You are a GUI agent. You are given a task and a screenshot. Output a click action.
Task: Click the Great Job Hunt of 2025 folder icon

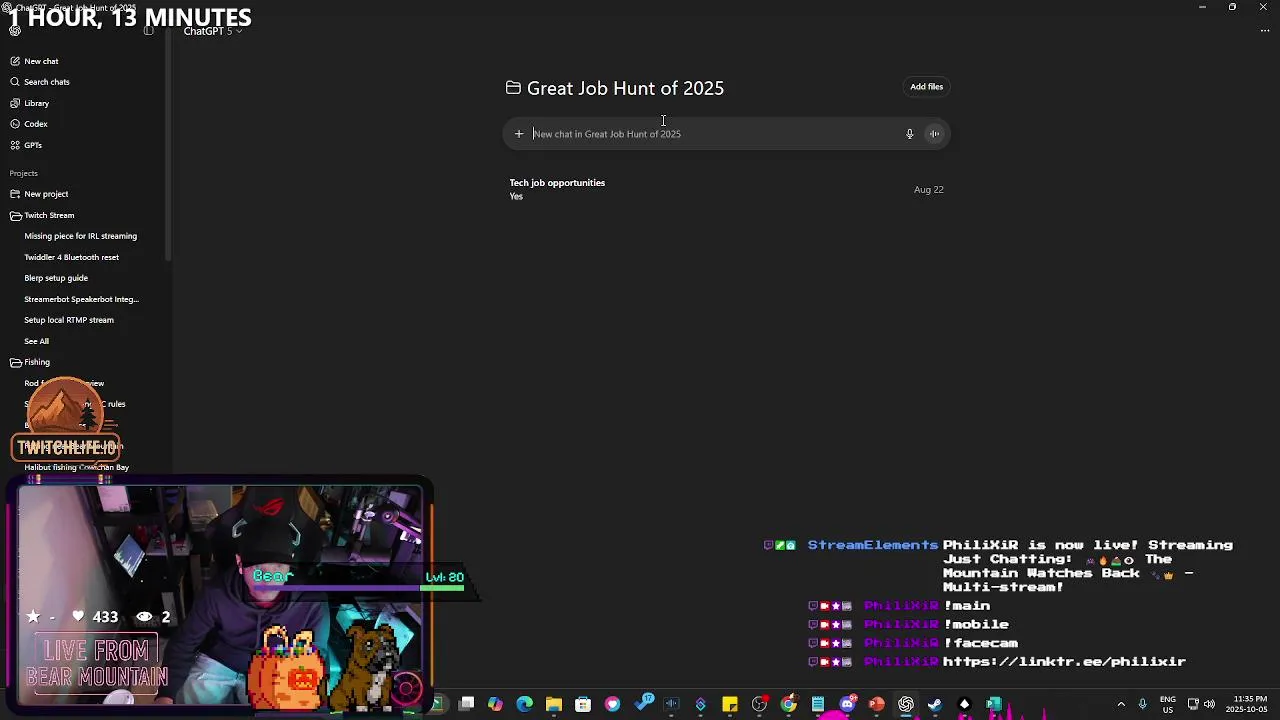513,88
